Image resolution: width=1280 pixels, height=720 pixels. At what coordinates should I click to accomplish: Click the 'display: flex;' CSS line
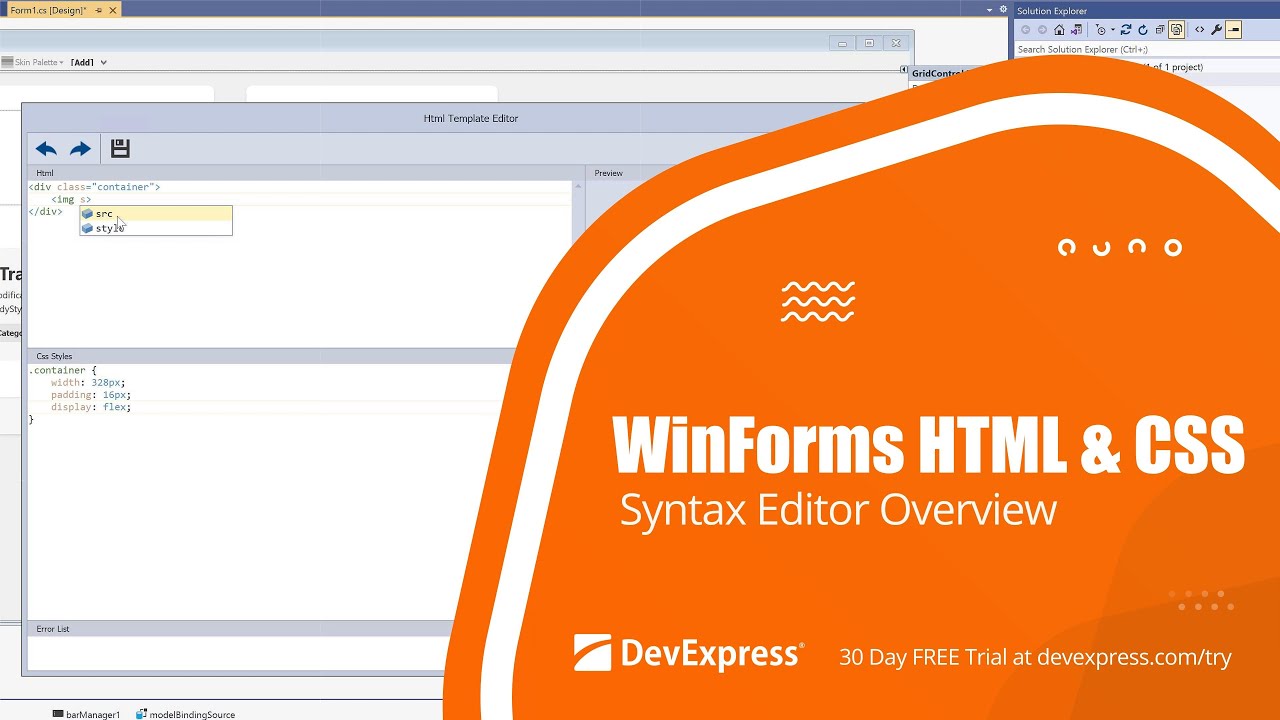point(91,407)
